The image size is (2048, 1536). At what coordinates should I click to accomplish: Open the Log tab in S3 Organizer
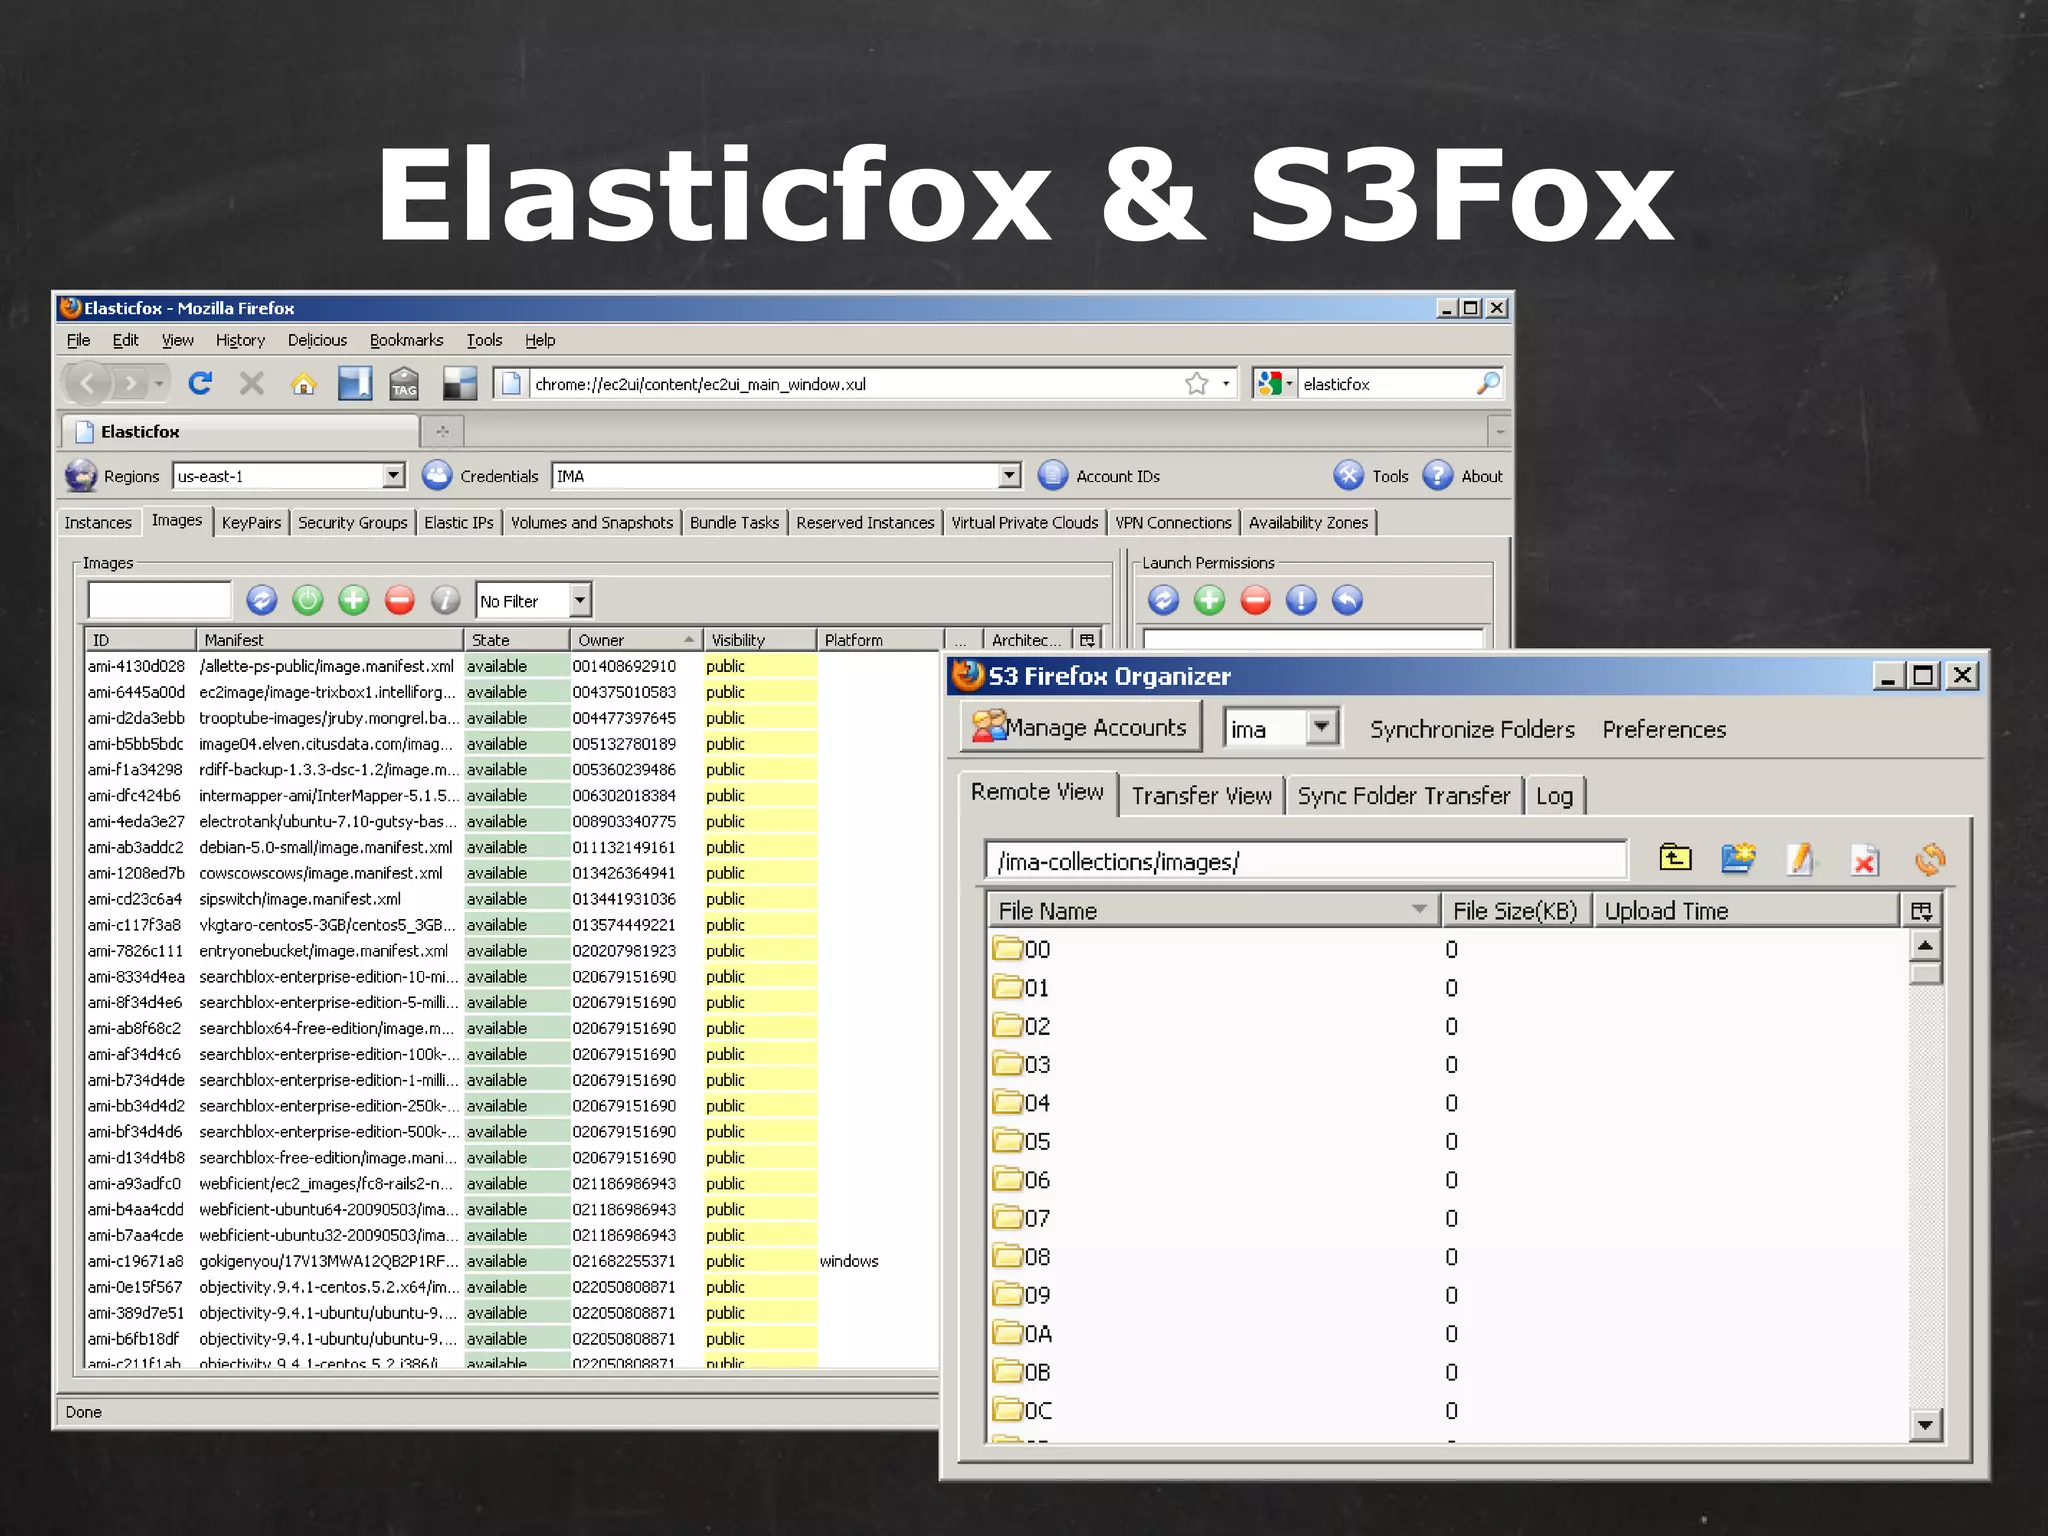1555,796
